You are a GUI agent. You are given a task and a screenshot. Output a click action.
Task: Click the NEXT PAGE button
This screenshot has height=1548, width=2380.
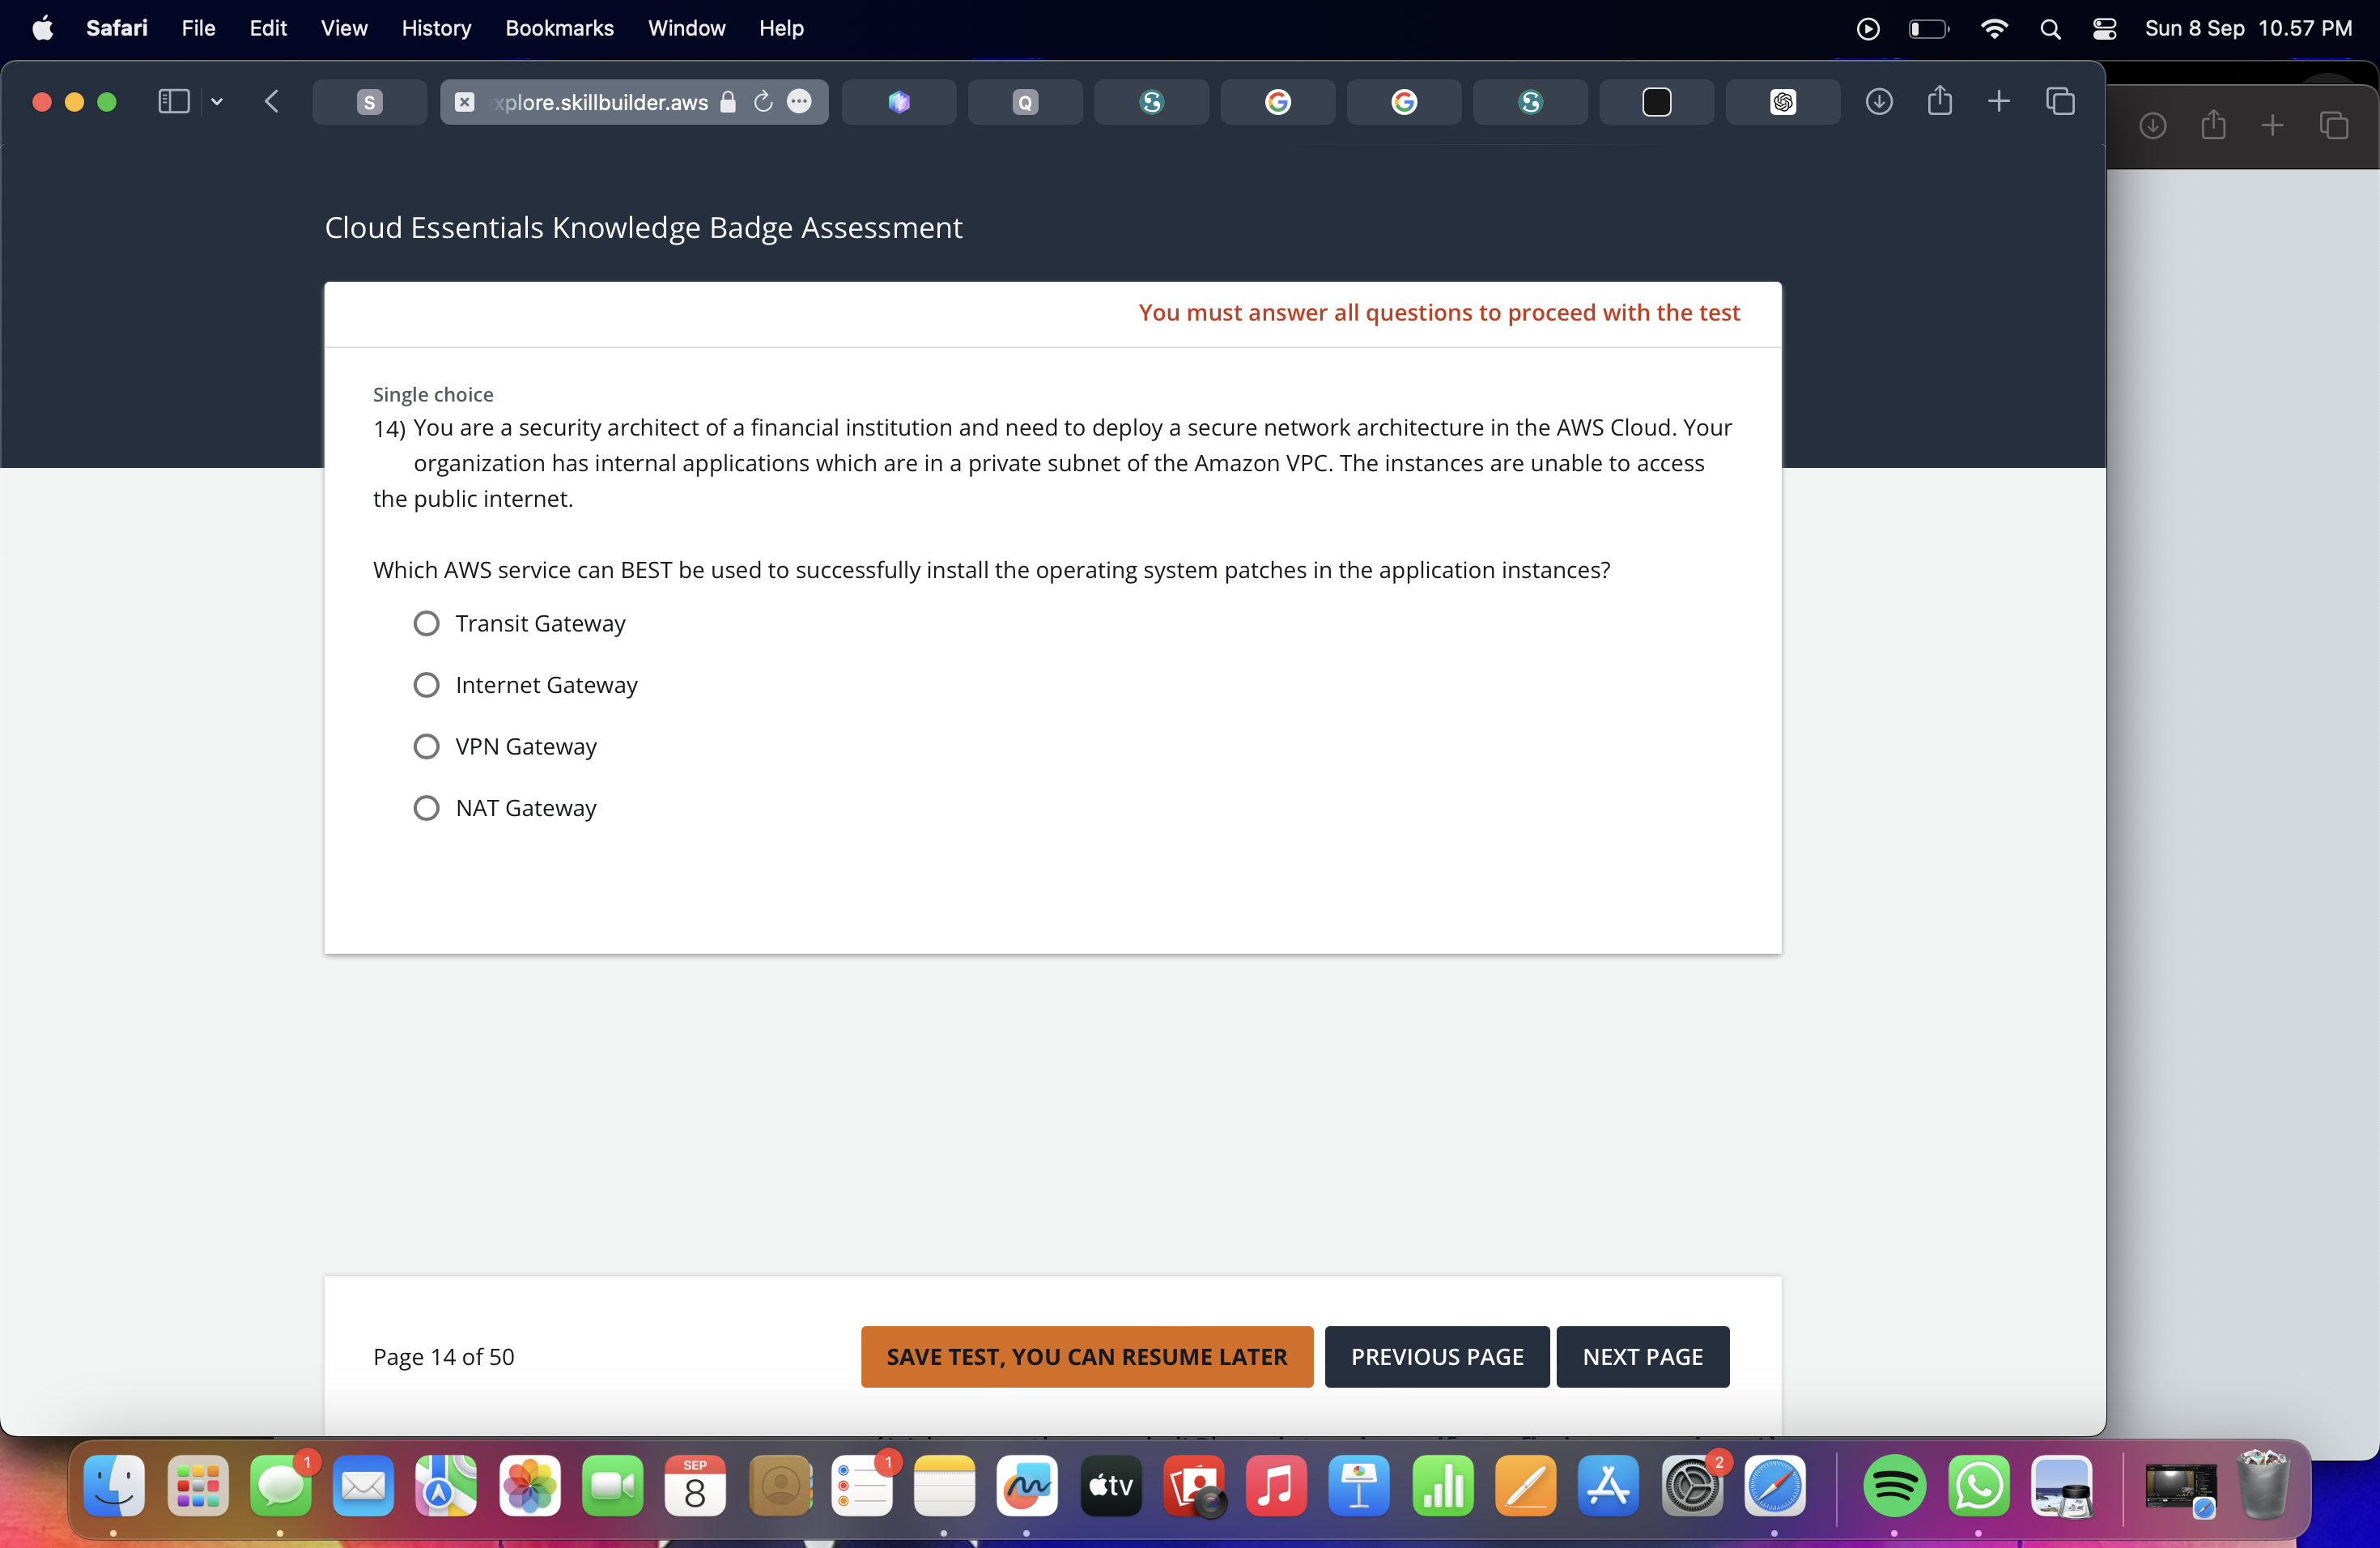pyautogui.click(x=1643, y=1355)
